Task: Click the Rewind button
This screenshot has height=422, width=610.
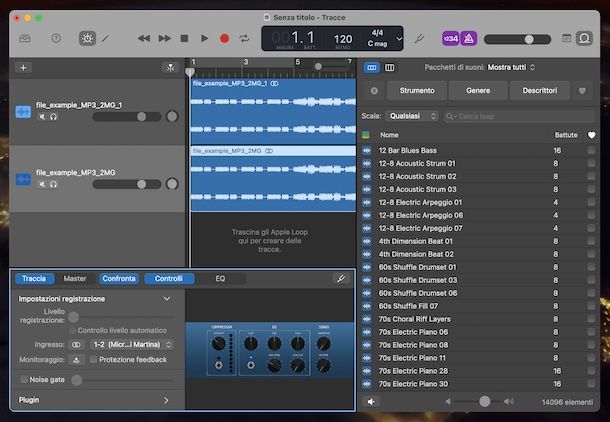Action: point(144,39)
